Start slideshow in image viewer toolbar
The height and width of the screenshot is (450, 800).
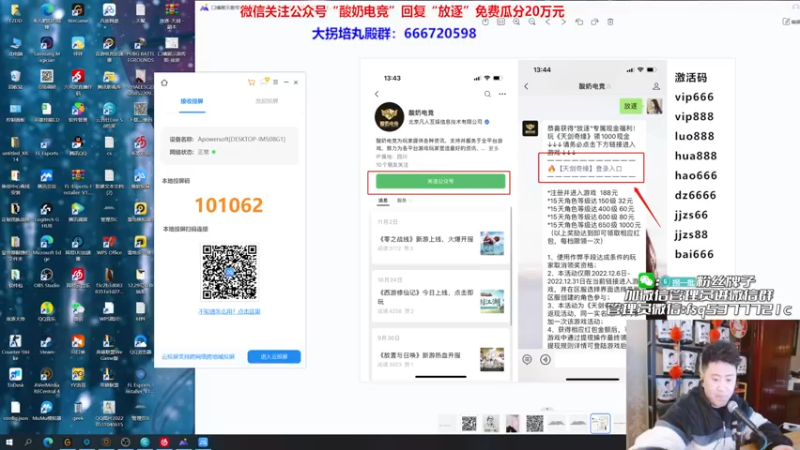click(485, 22)
